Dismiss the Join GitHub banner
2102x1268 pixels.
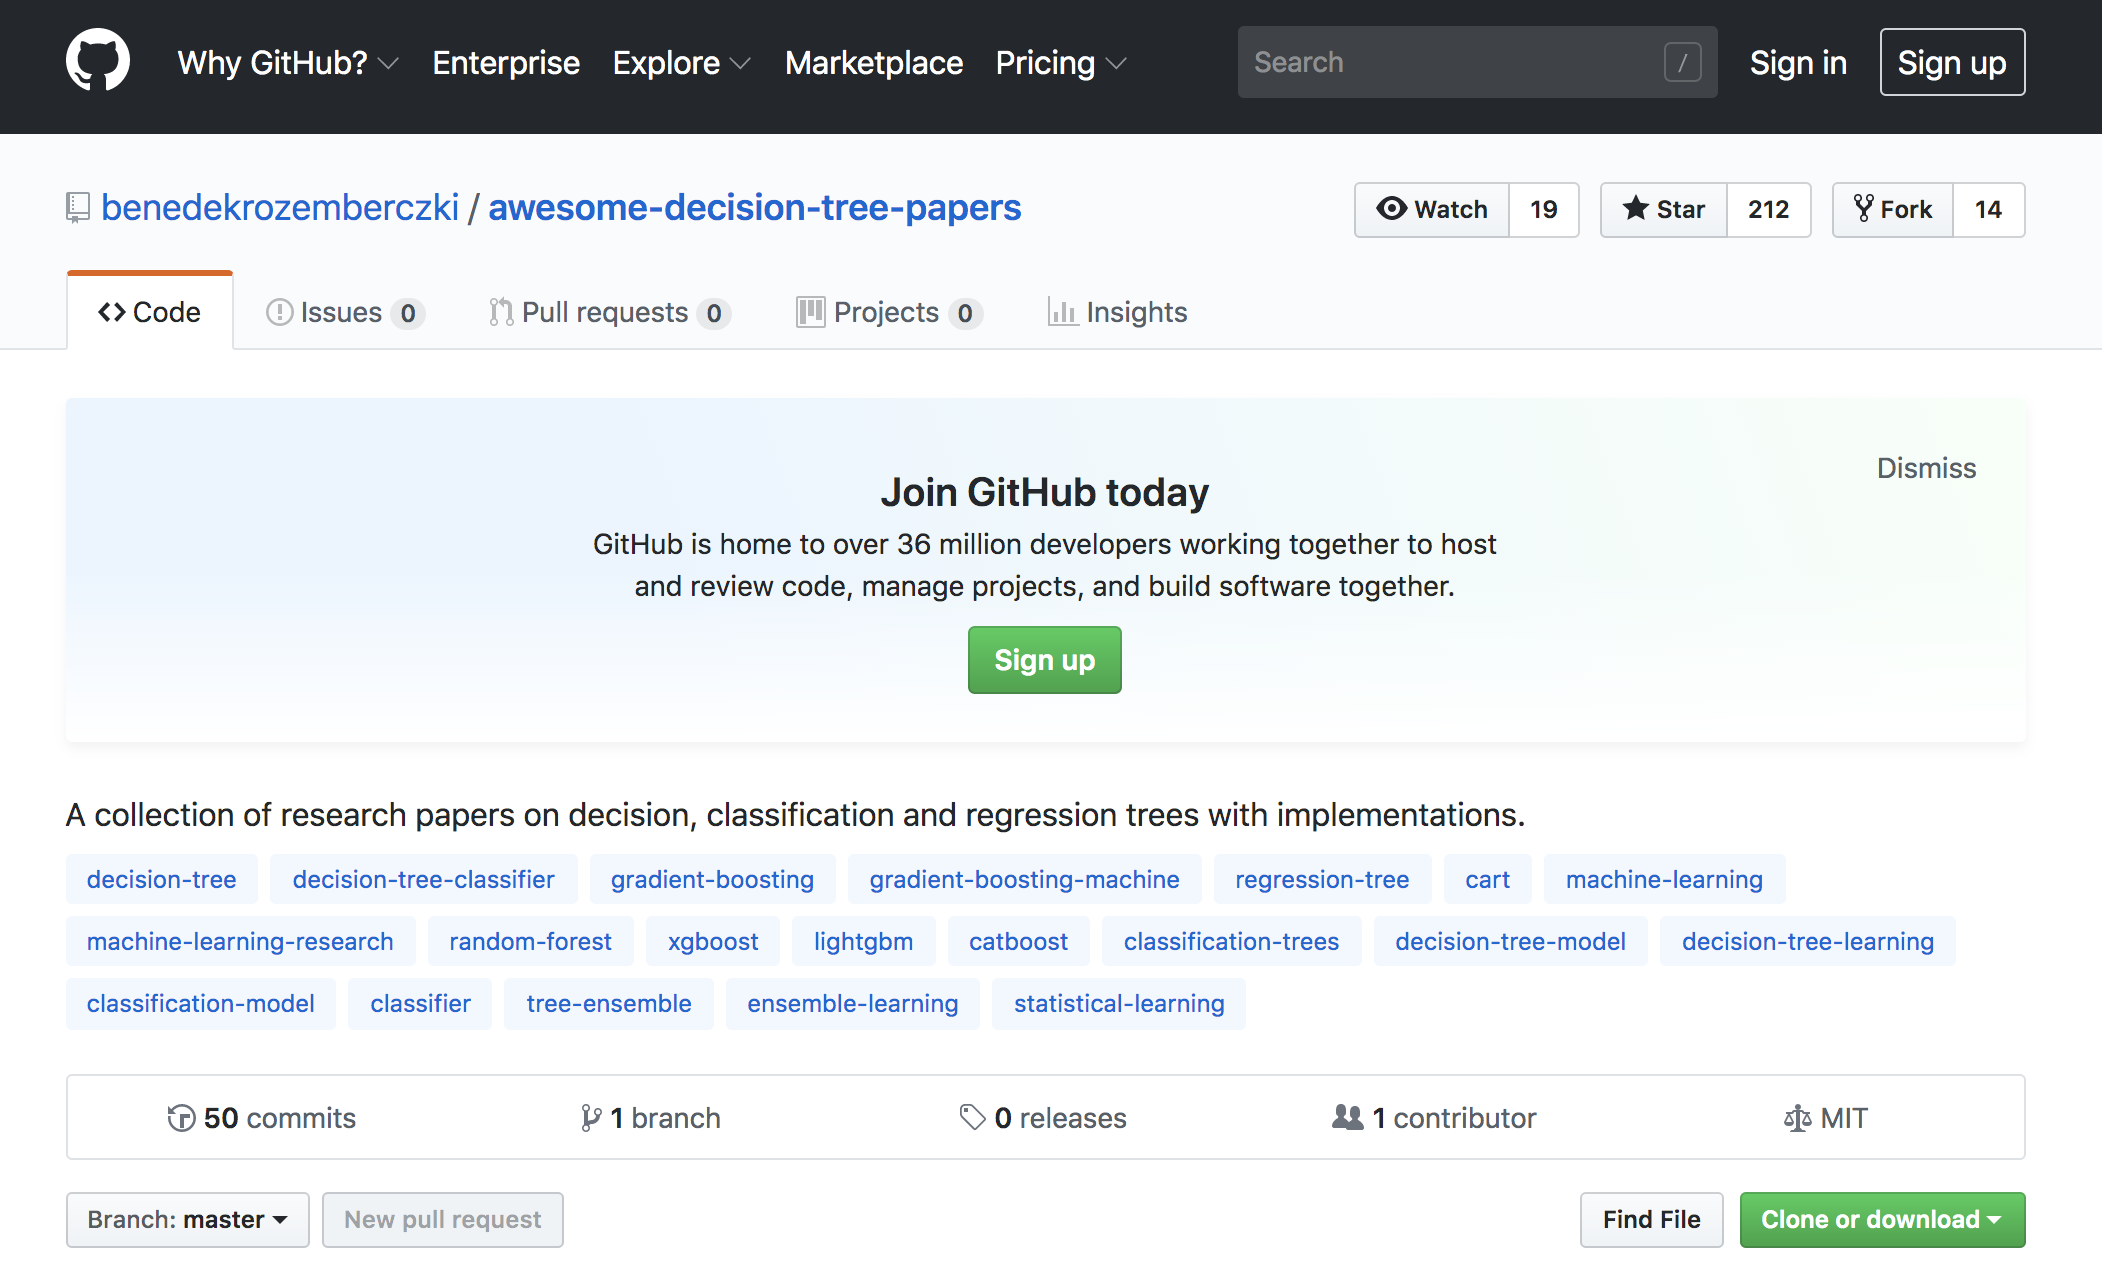1925,468
